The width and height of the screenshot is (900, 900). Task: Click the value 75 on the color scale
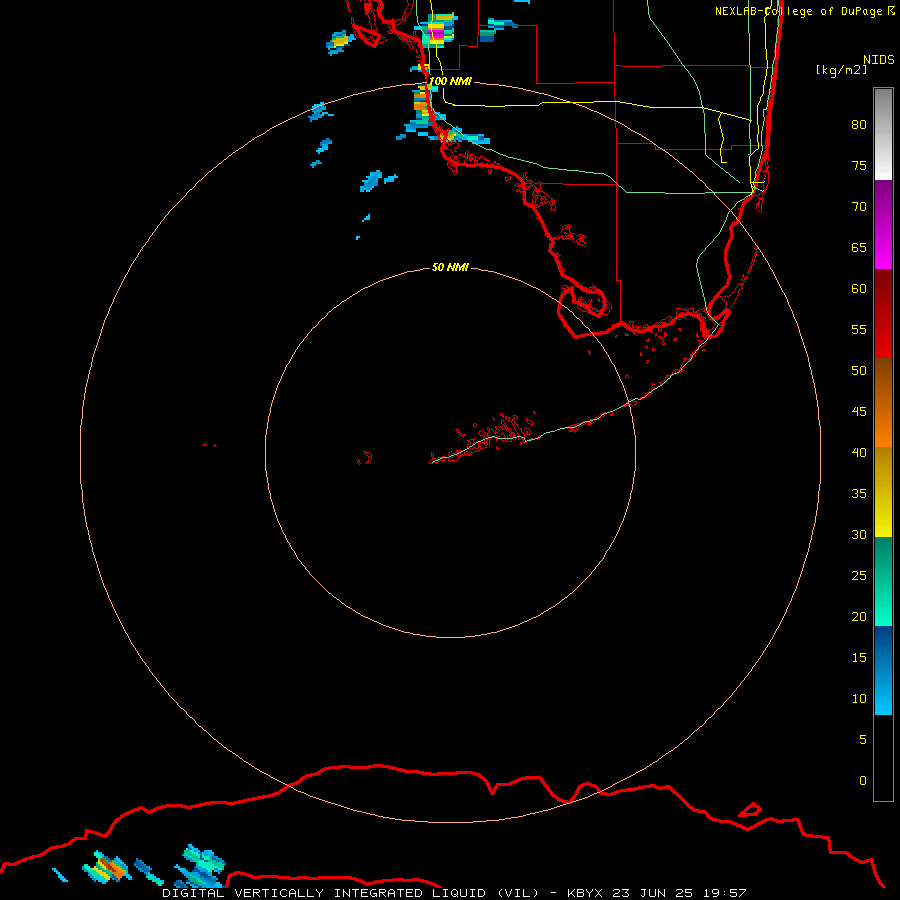point(859,165)
